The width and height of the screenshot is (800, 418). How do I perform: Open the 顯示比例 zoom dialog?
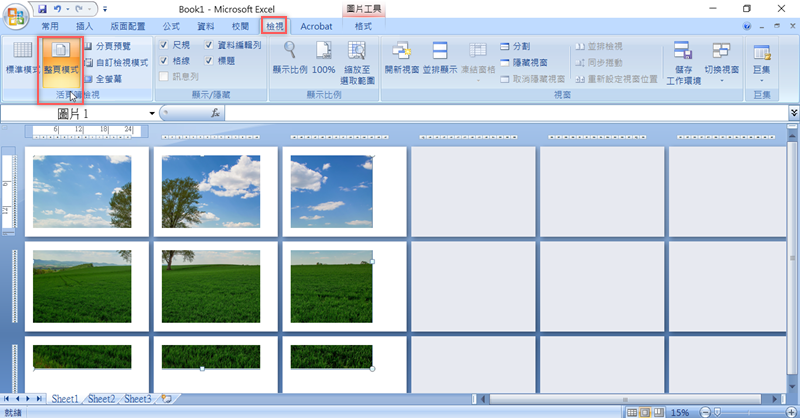(x=290, y=58)
